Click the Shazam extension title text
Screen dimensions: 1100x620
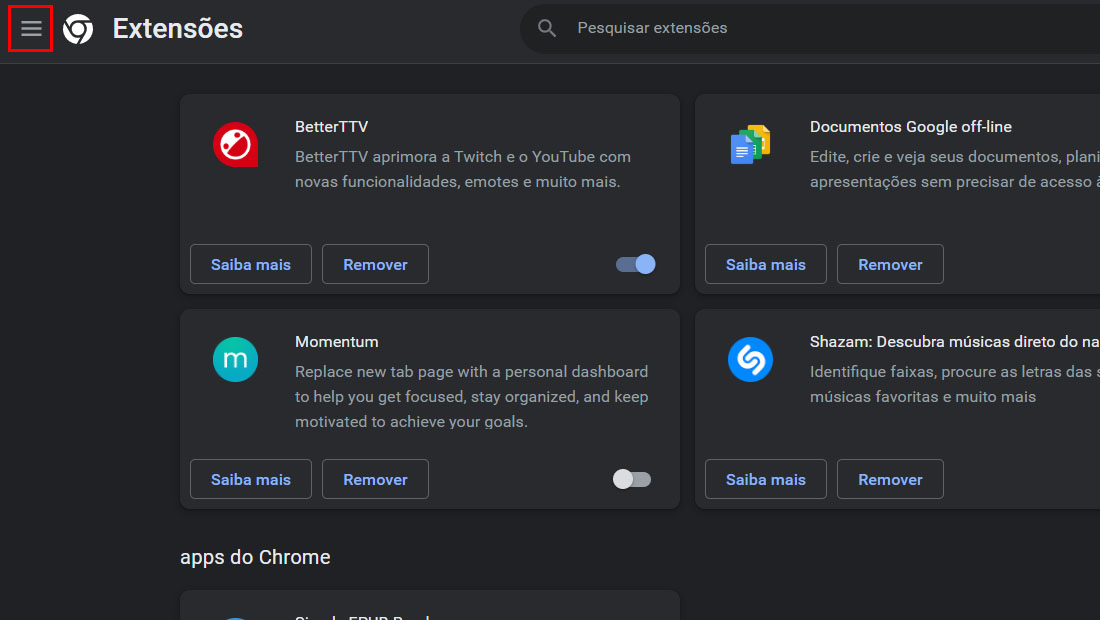(954, 342)
